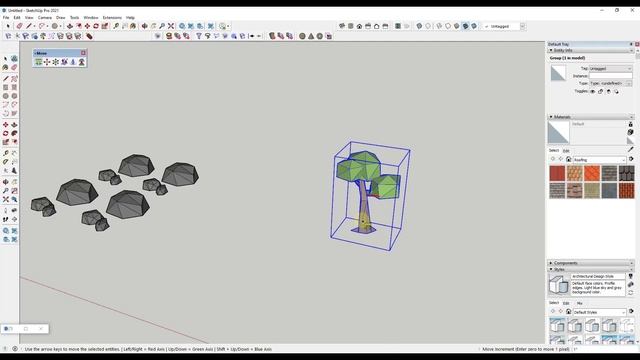Click the eyedropper Sample Paint icon in Materials
This screenshot has width=640, height=360.
pyautogui.click(x=631, y=149)
